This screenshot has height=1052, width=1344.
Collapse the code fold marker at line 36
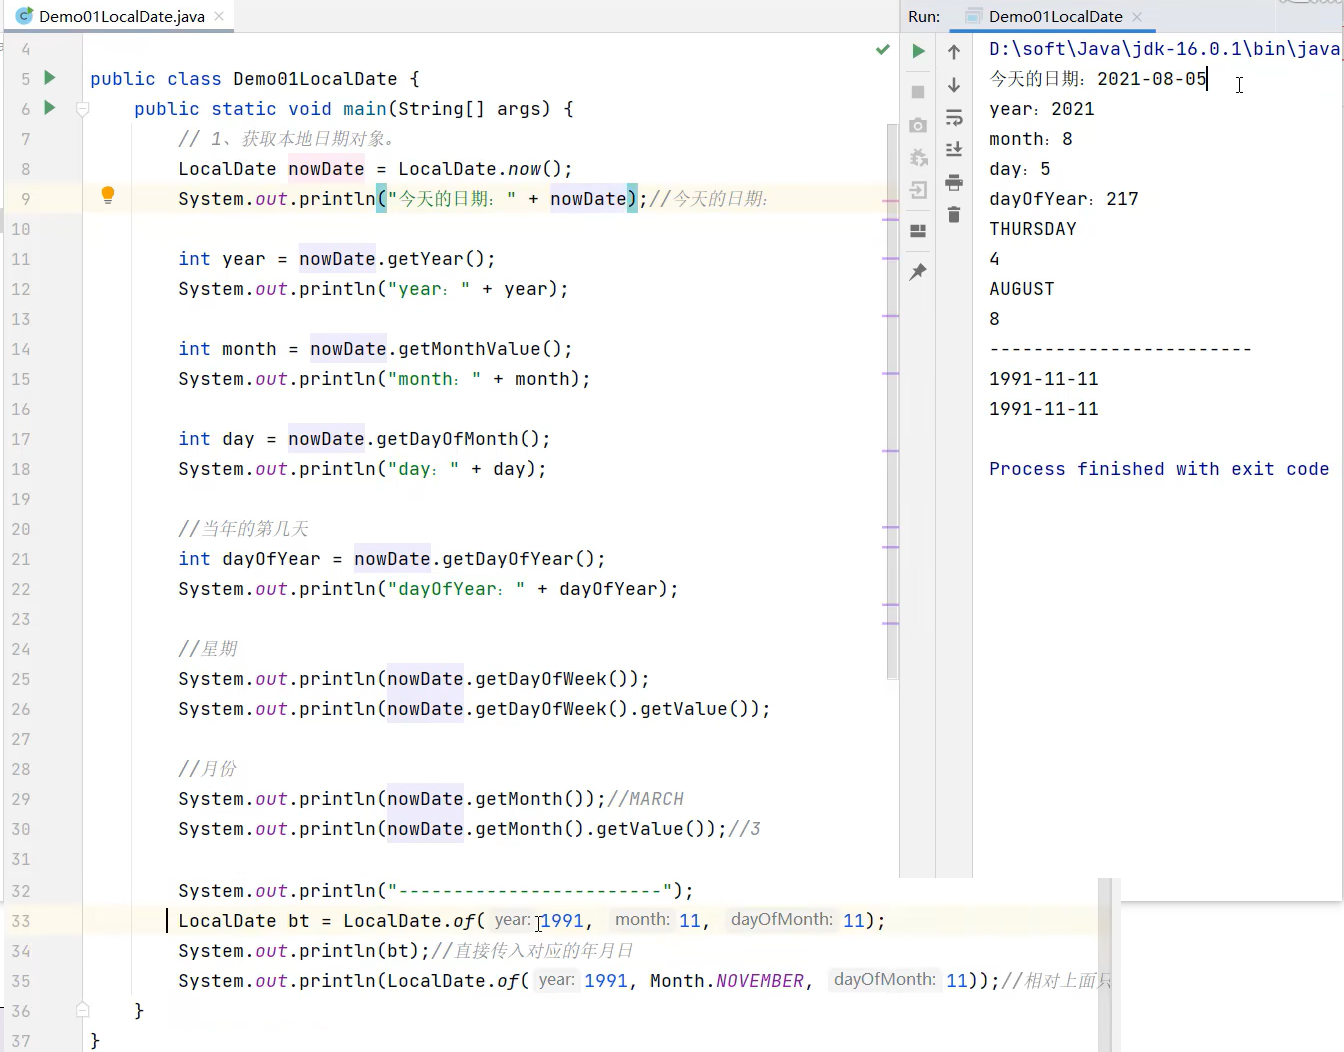(x=82, y=1010)
